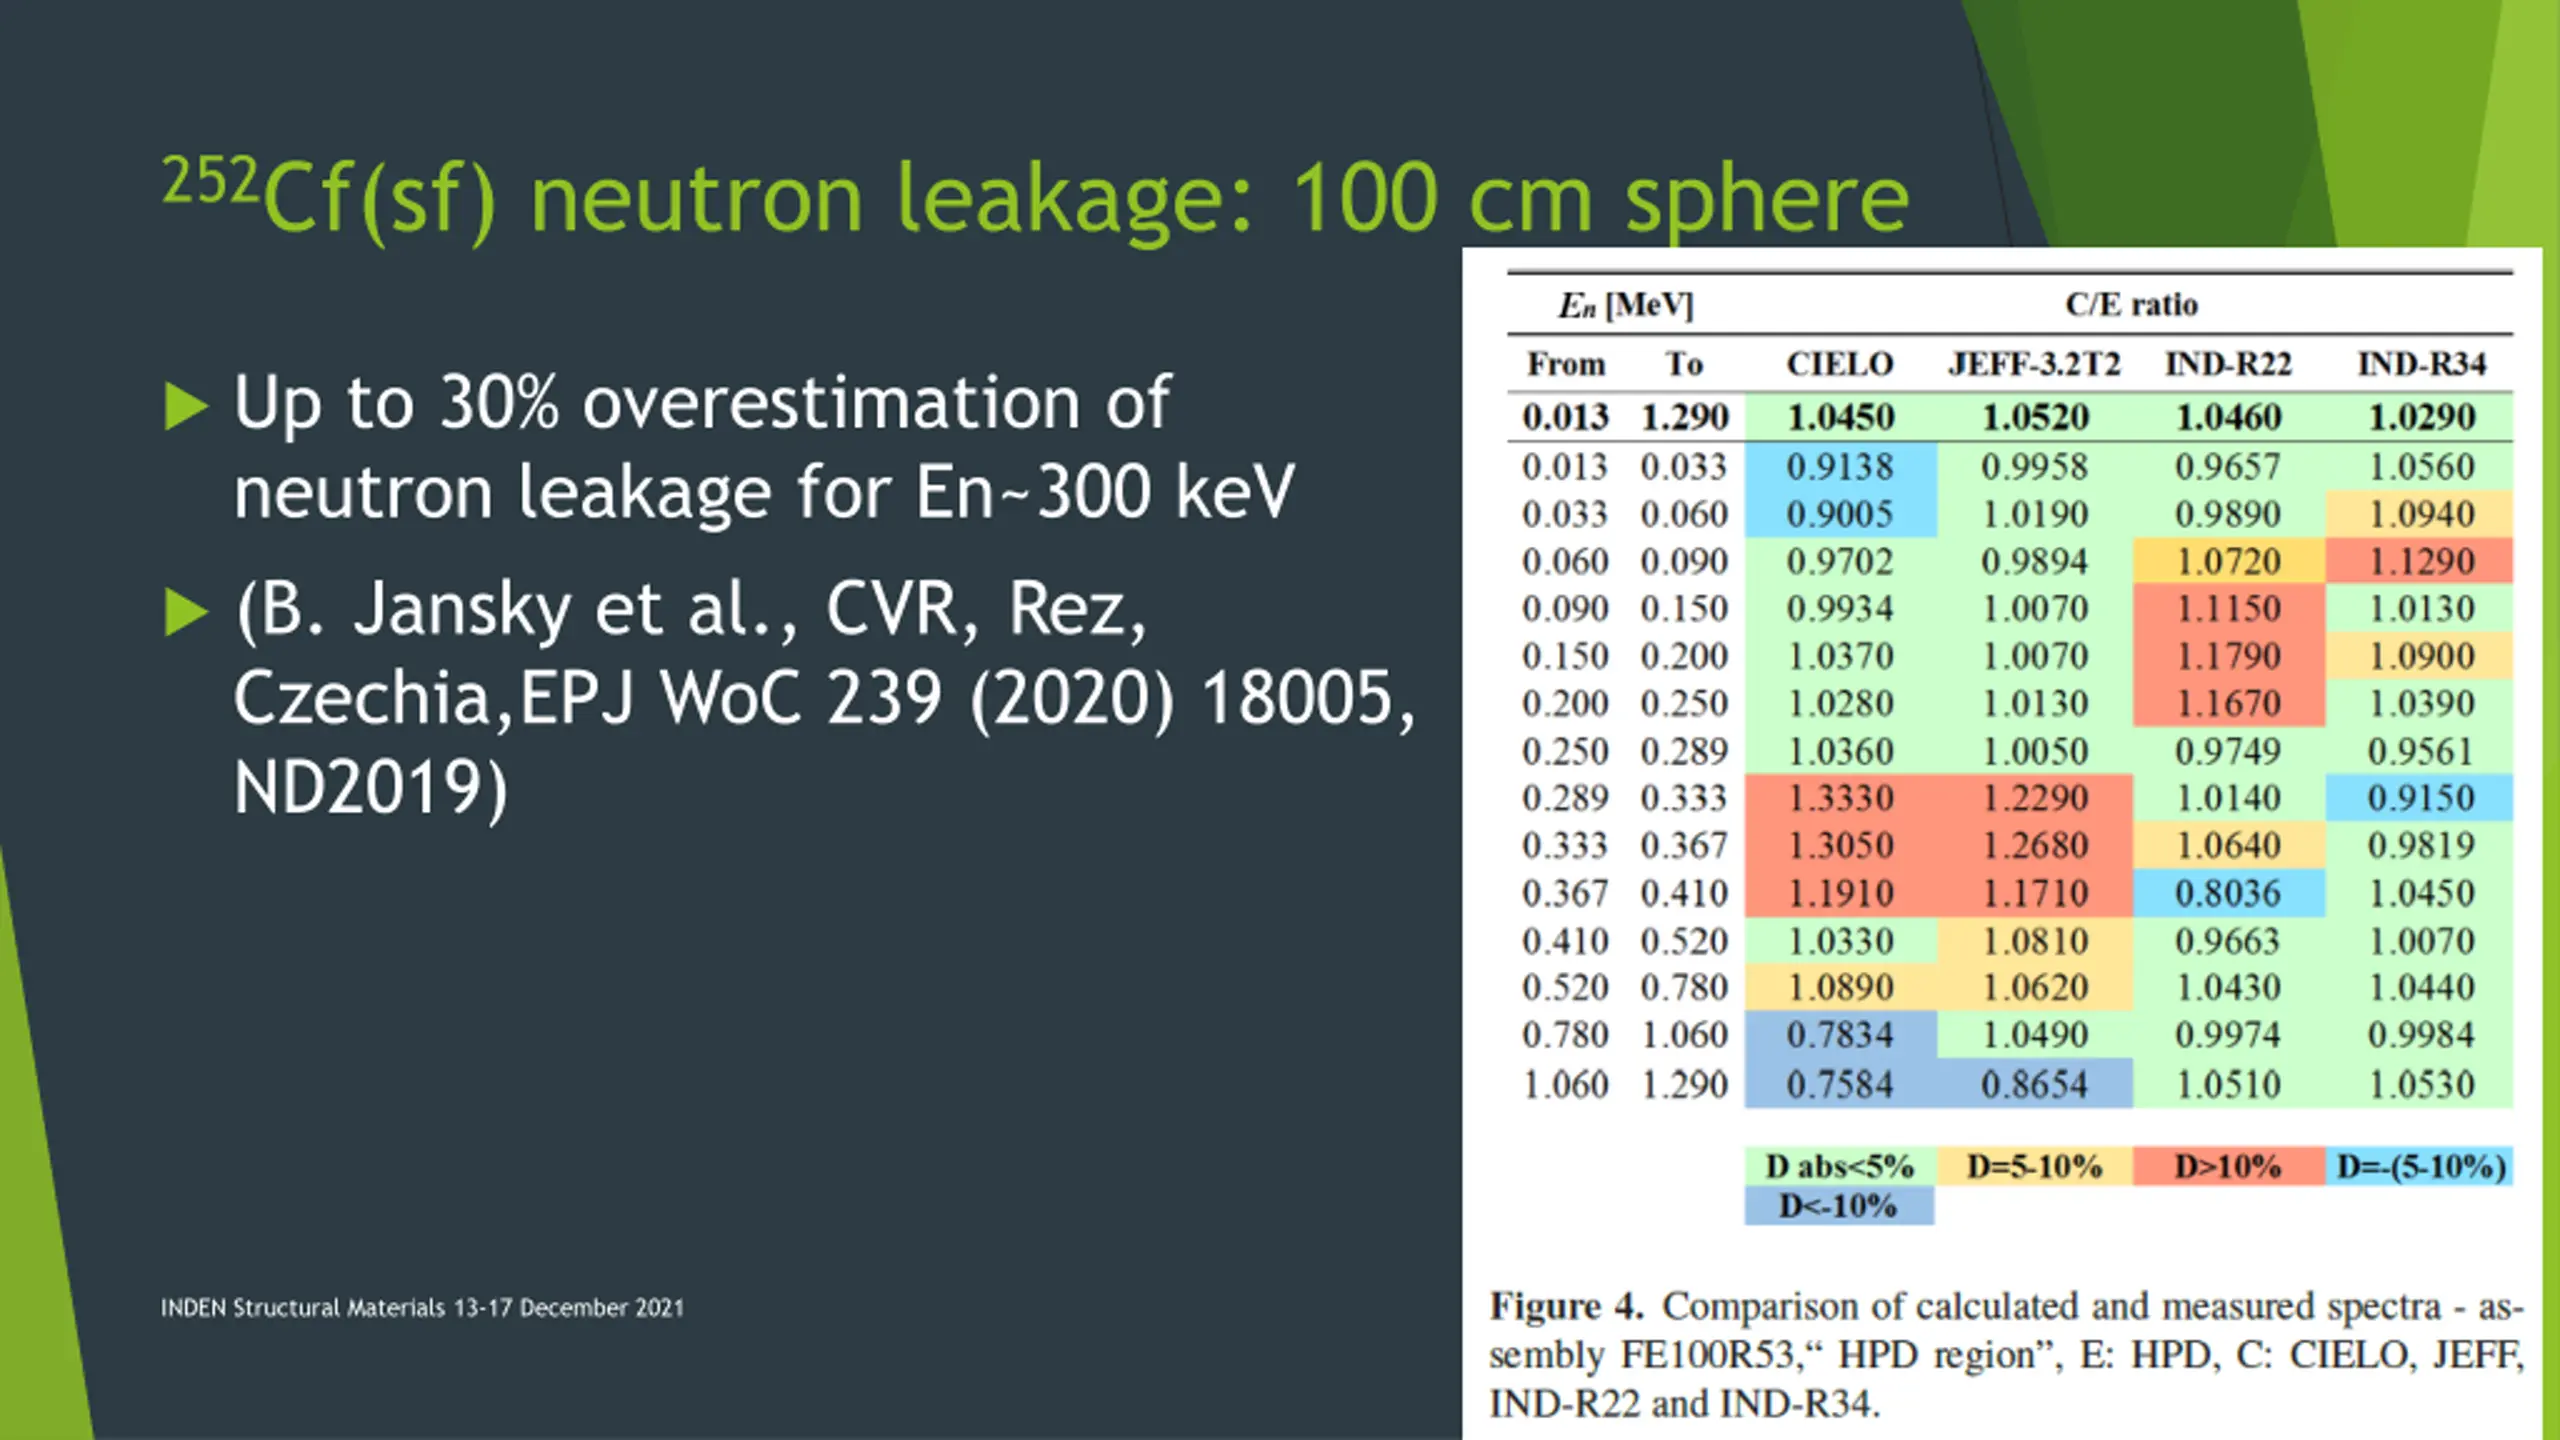
Task: Click the orange cell value 1.0720
Action: (2229, 562)
